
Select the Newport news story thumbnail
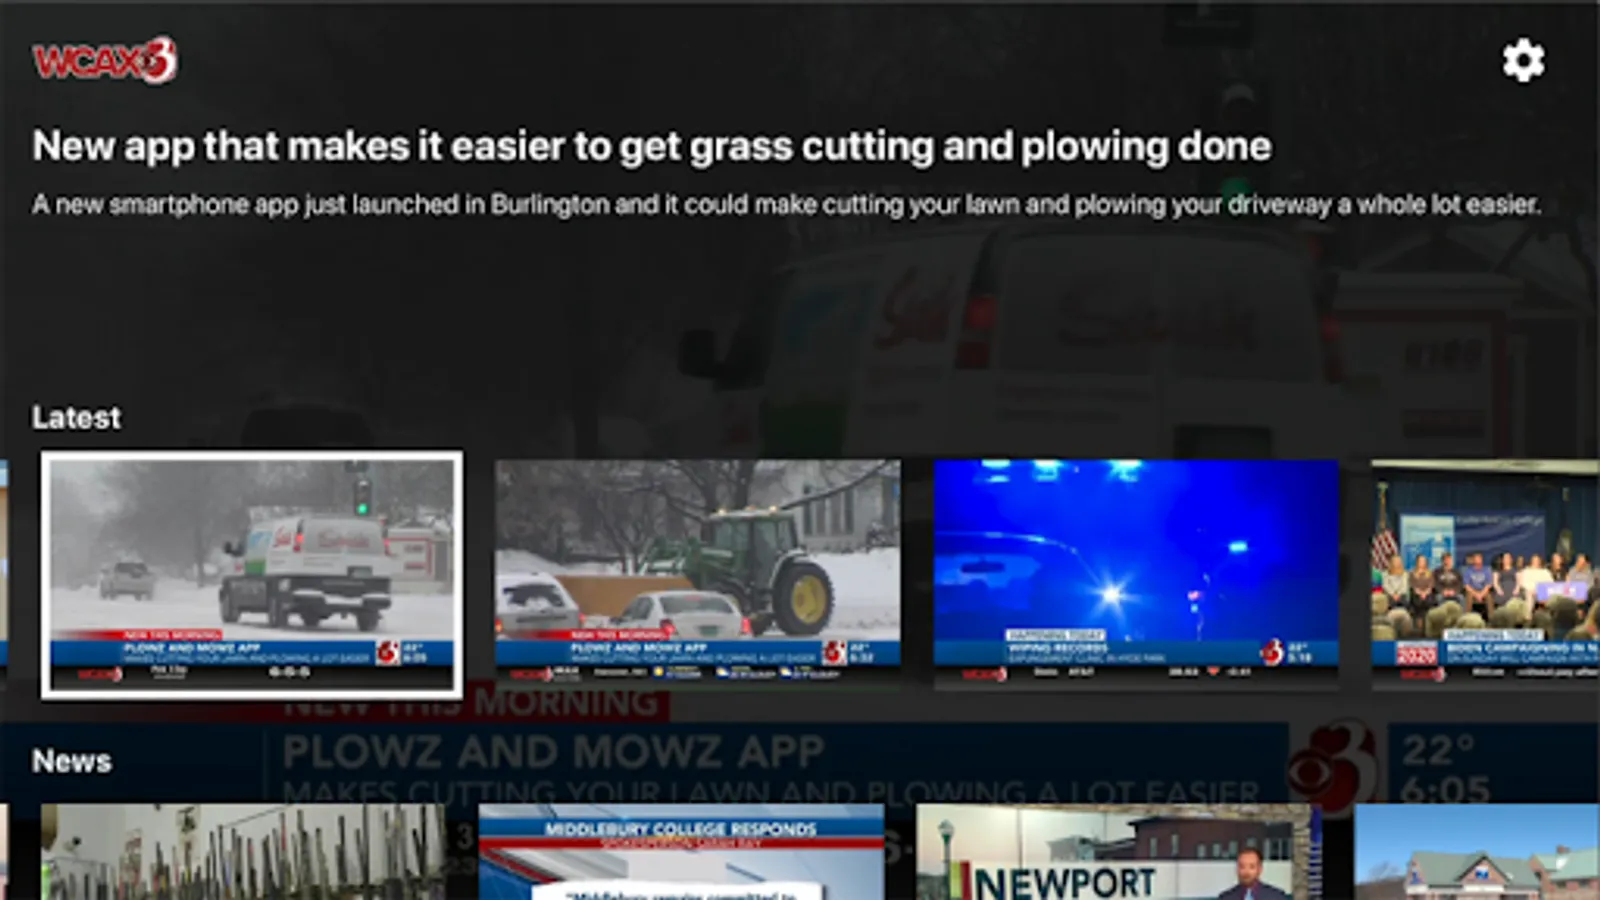[x=1119, y=852]
